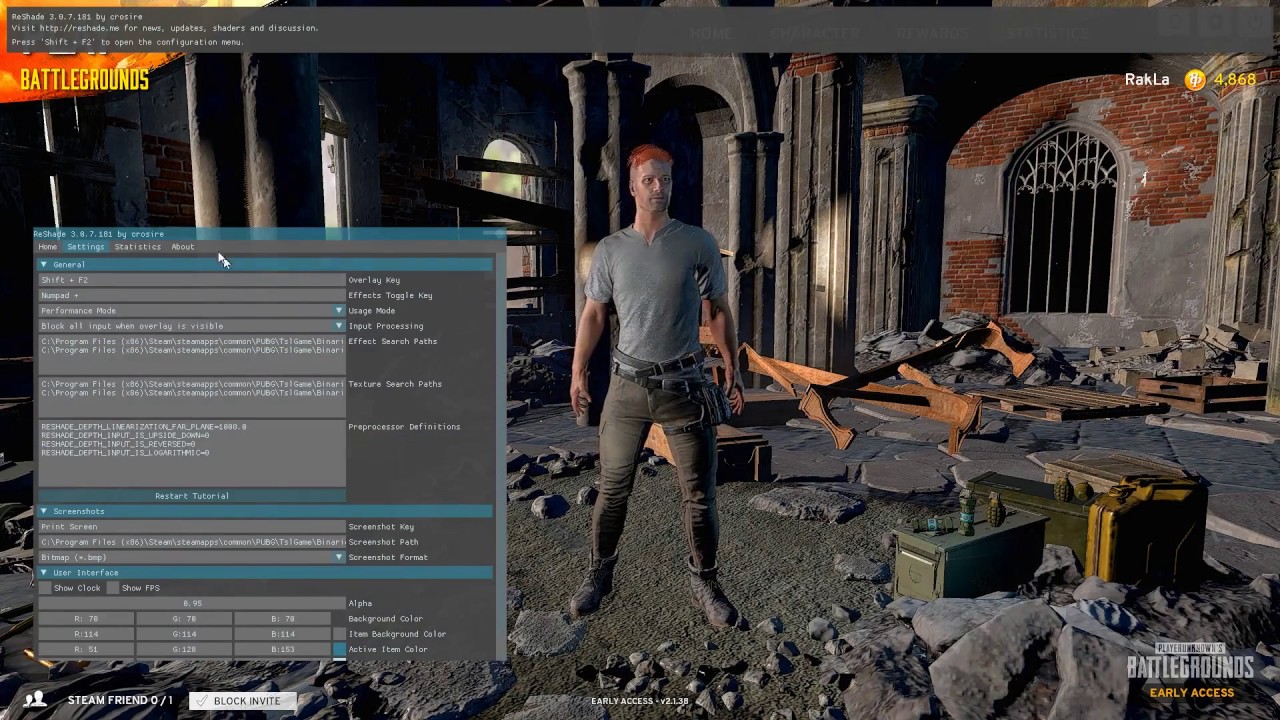Open the ReShade Home tab
Image resolution: width=1280 pixels, height=720 pixels.
[x=47, y=247]
